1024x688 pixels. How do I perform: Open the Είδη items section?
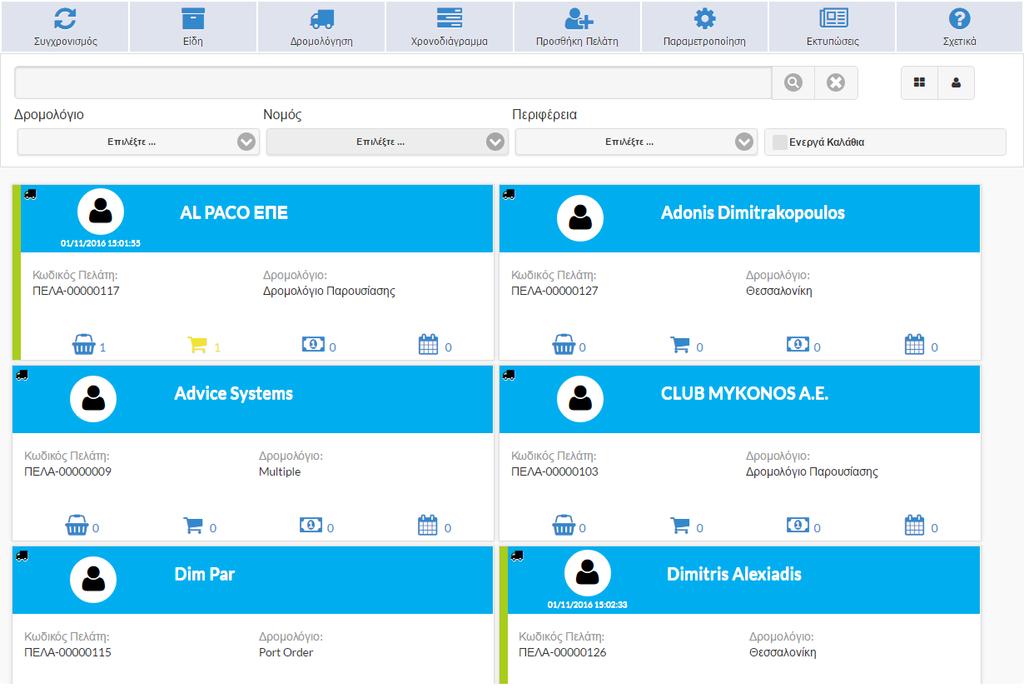click(193, 26)
